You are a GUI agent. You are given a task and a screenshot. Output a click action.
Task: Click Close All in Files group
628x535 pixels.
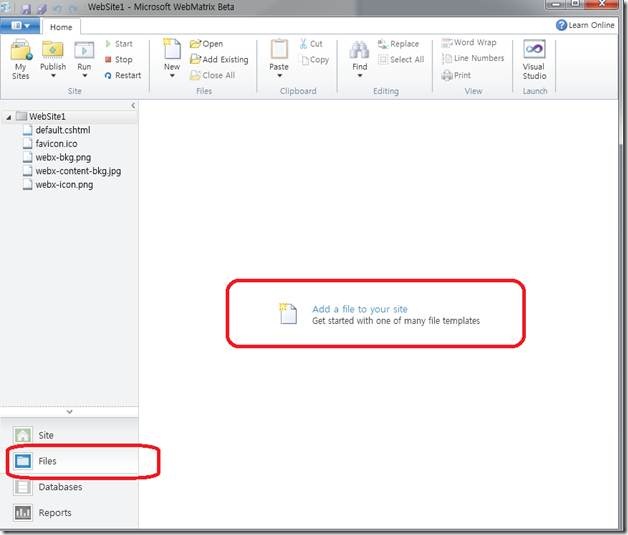[213, 75]
